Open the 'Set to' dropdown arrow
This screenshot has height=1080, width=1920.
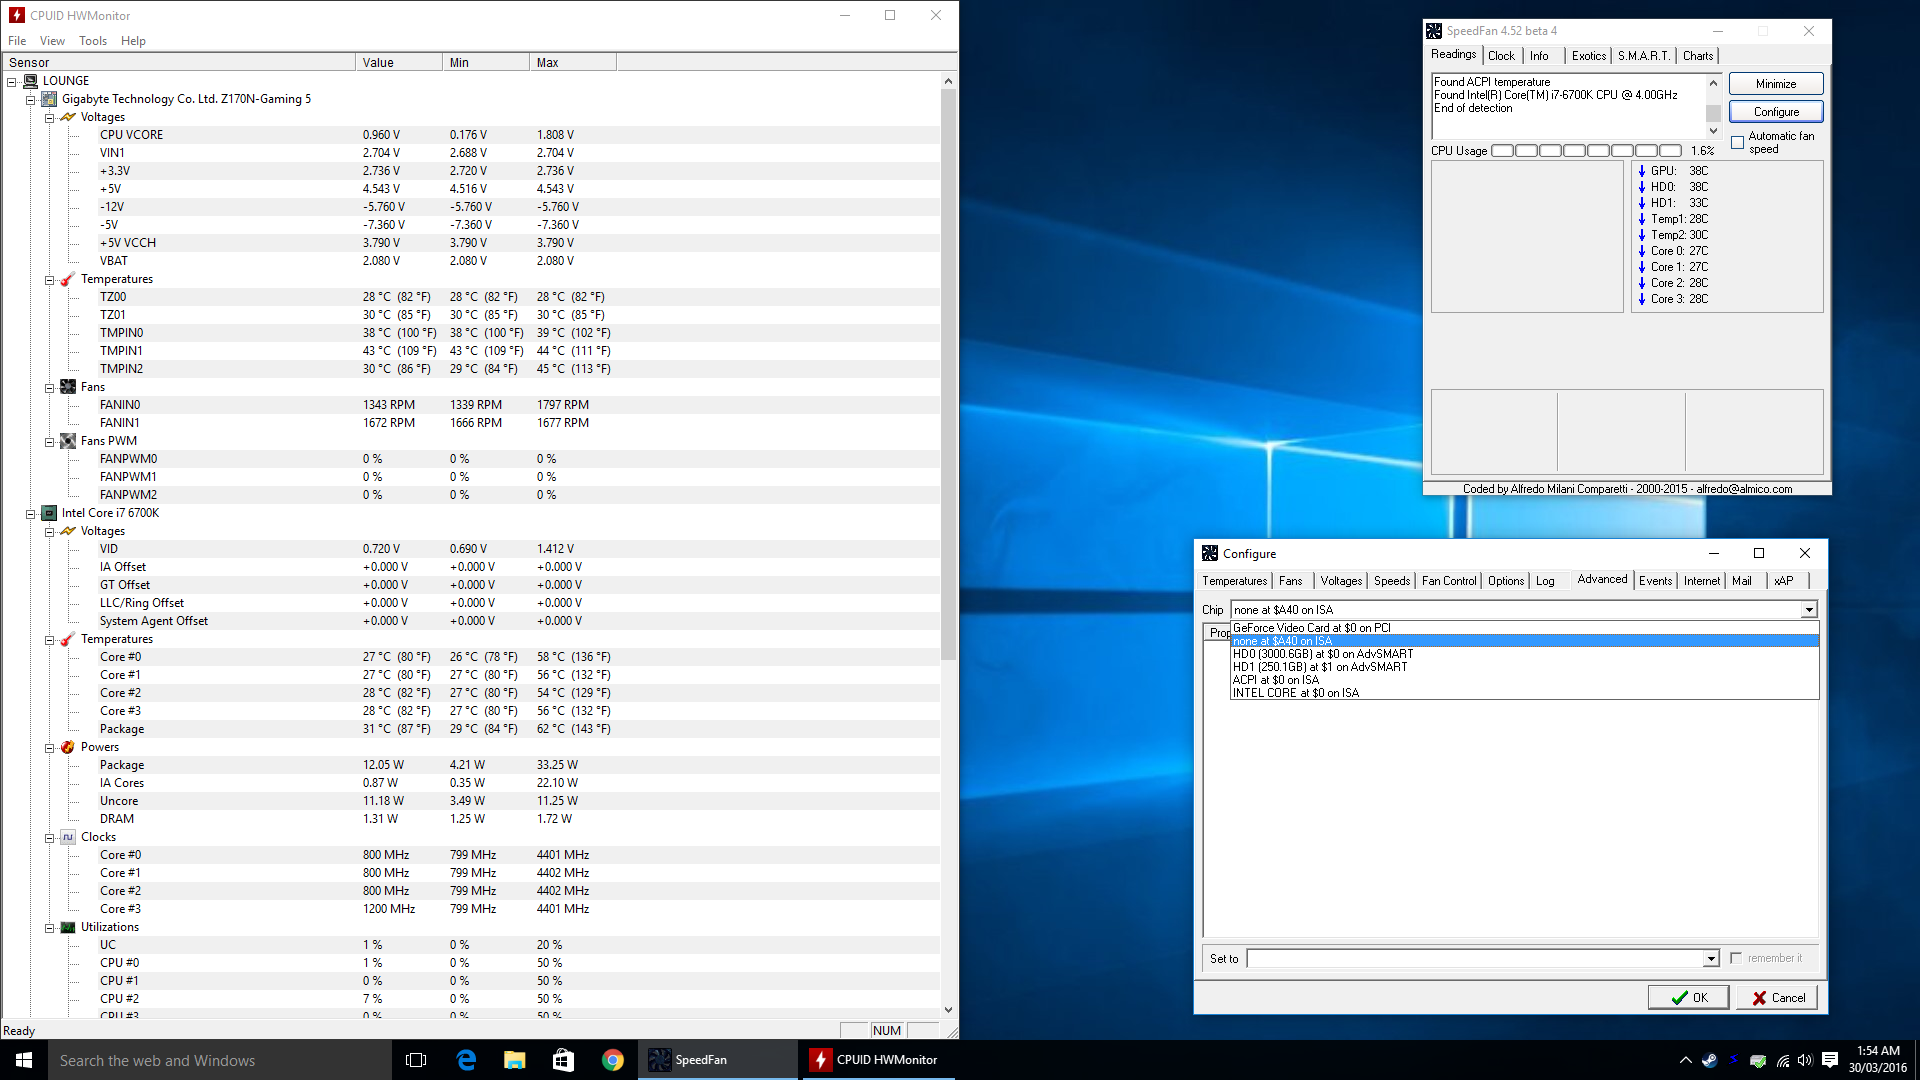click(x=1711, y=959)
